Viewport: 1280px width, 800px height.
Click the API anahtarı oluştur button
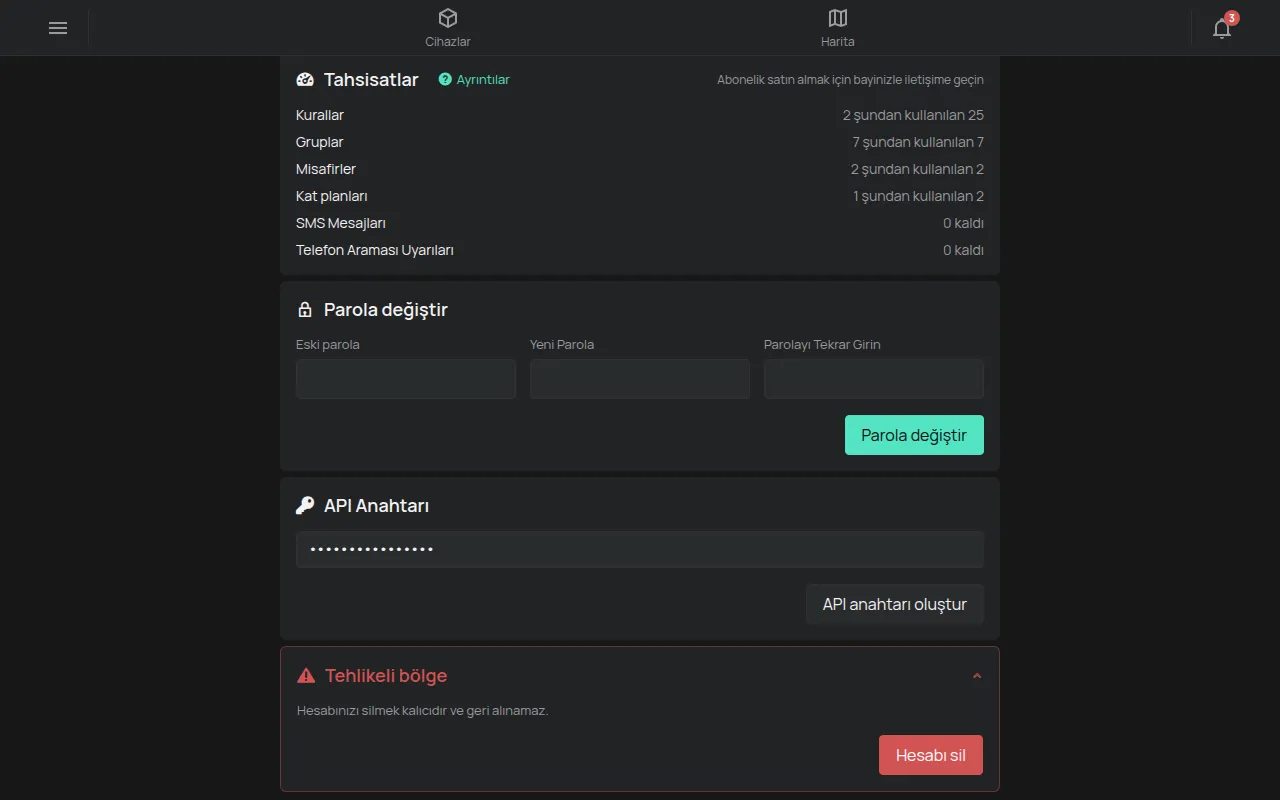pos(895,604)
